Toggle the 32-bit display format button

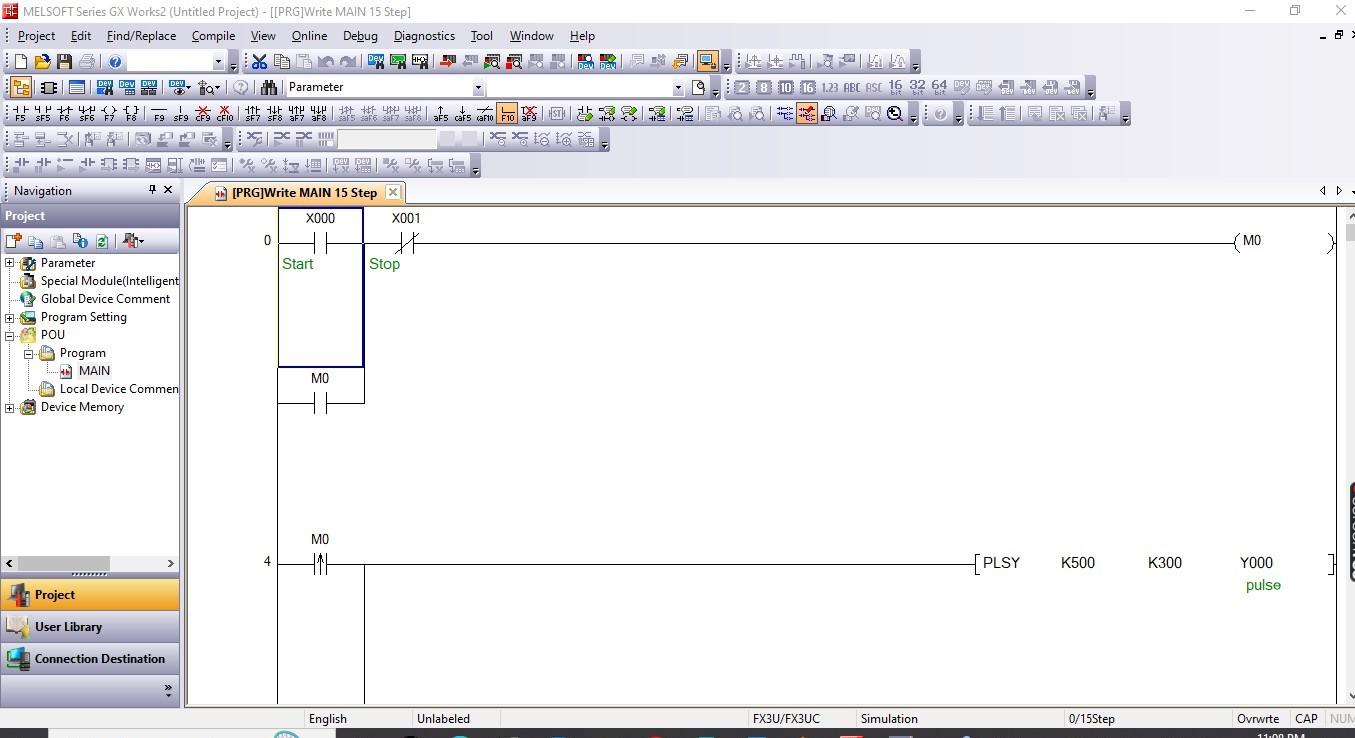[917, 88]
